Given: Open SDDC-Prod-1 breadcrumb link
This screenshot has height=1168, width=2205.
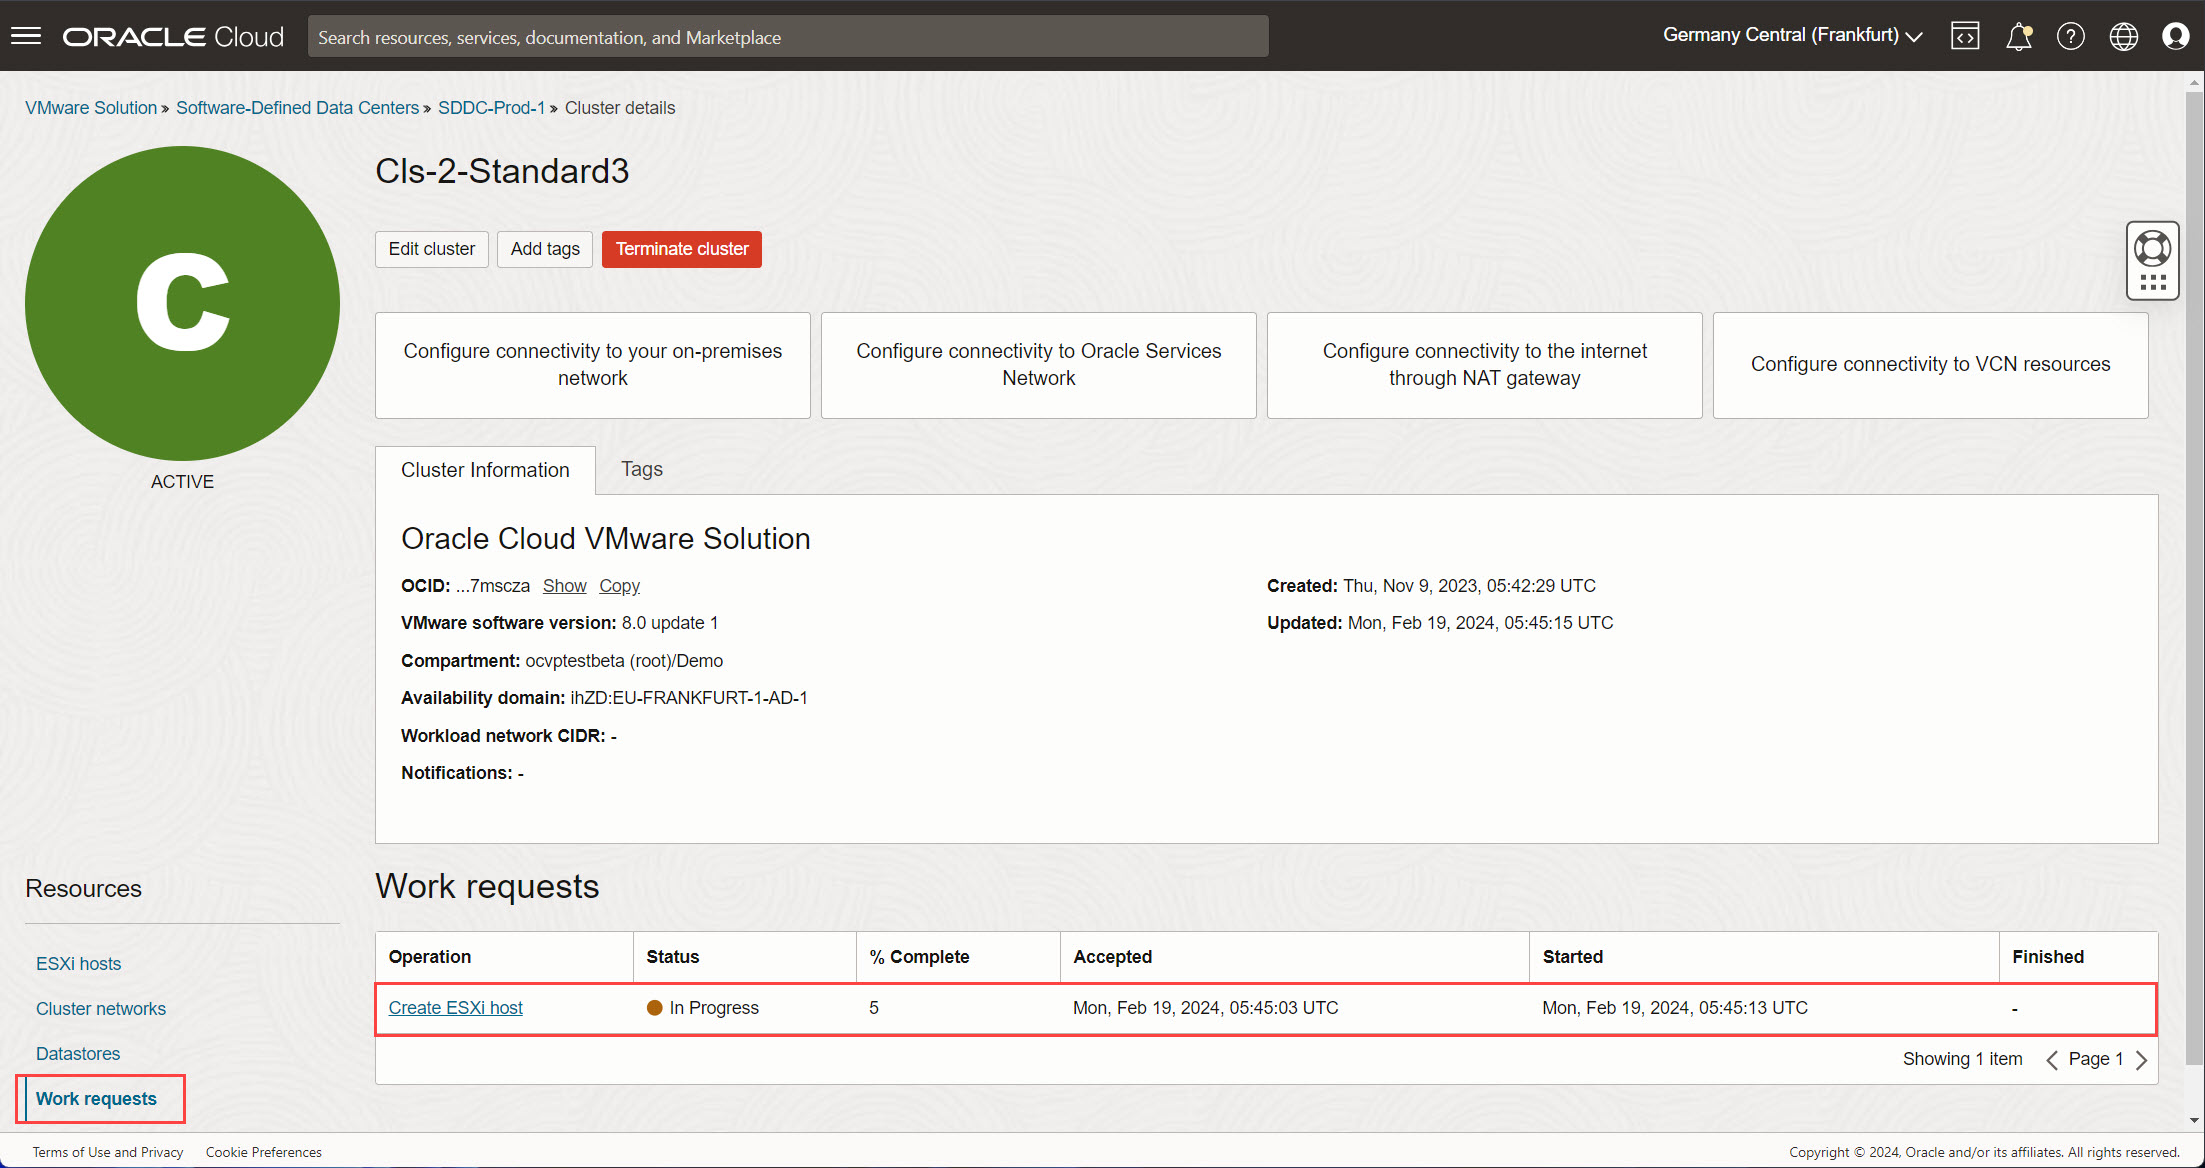Looking at the screenshot, I should (x=491, y=108).
